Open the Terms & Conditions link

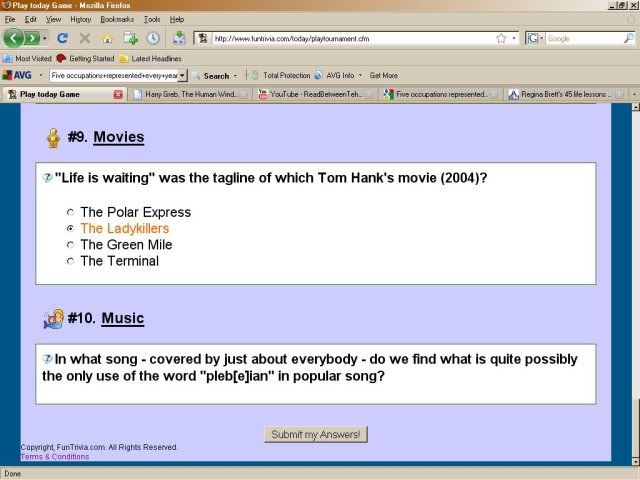[55, 456]
